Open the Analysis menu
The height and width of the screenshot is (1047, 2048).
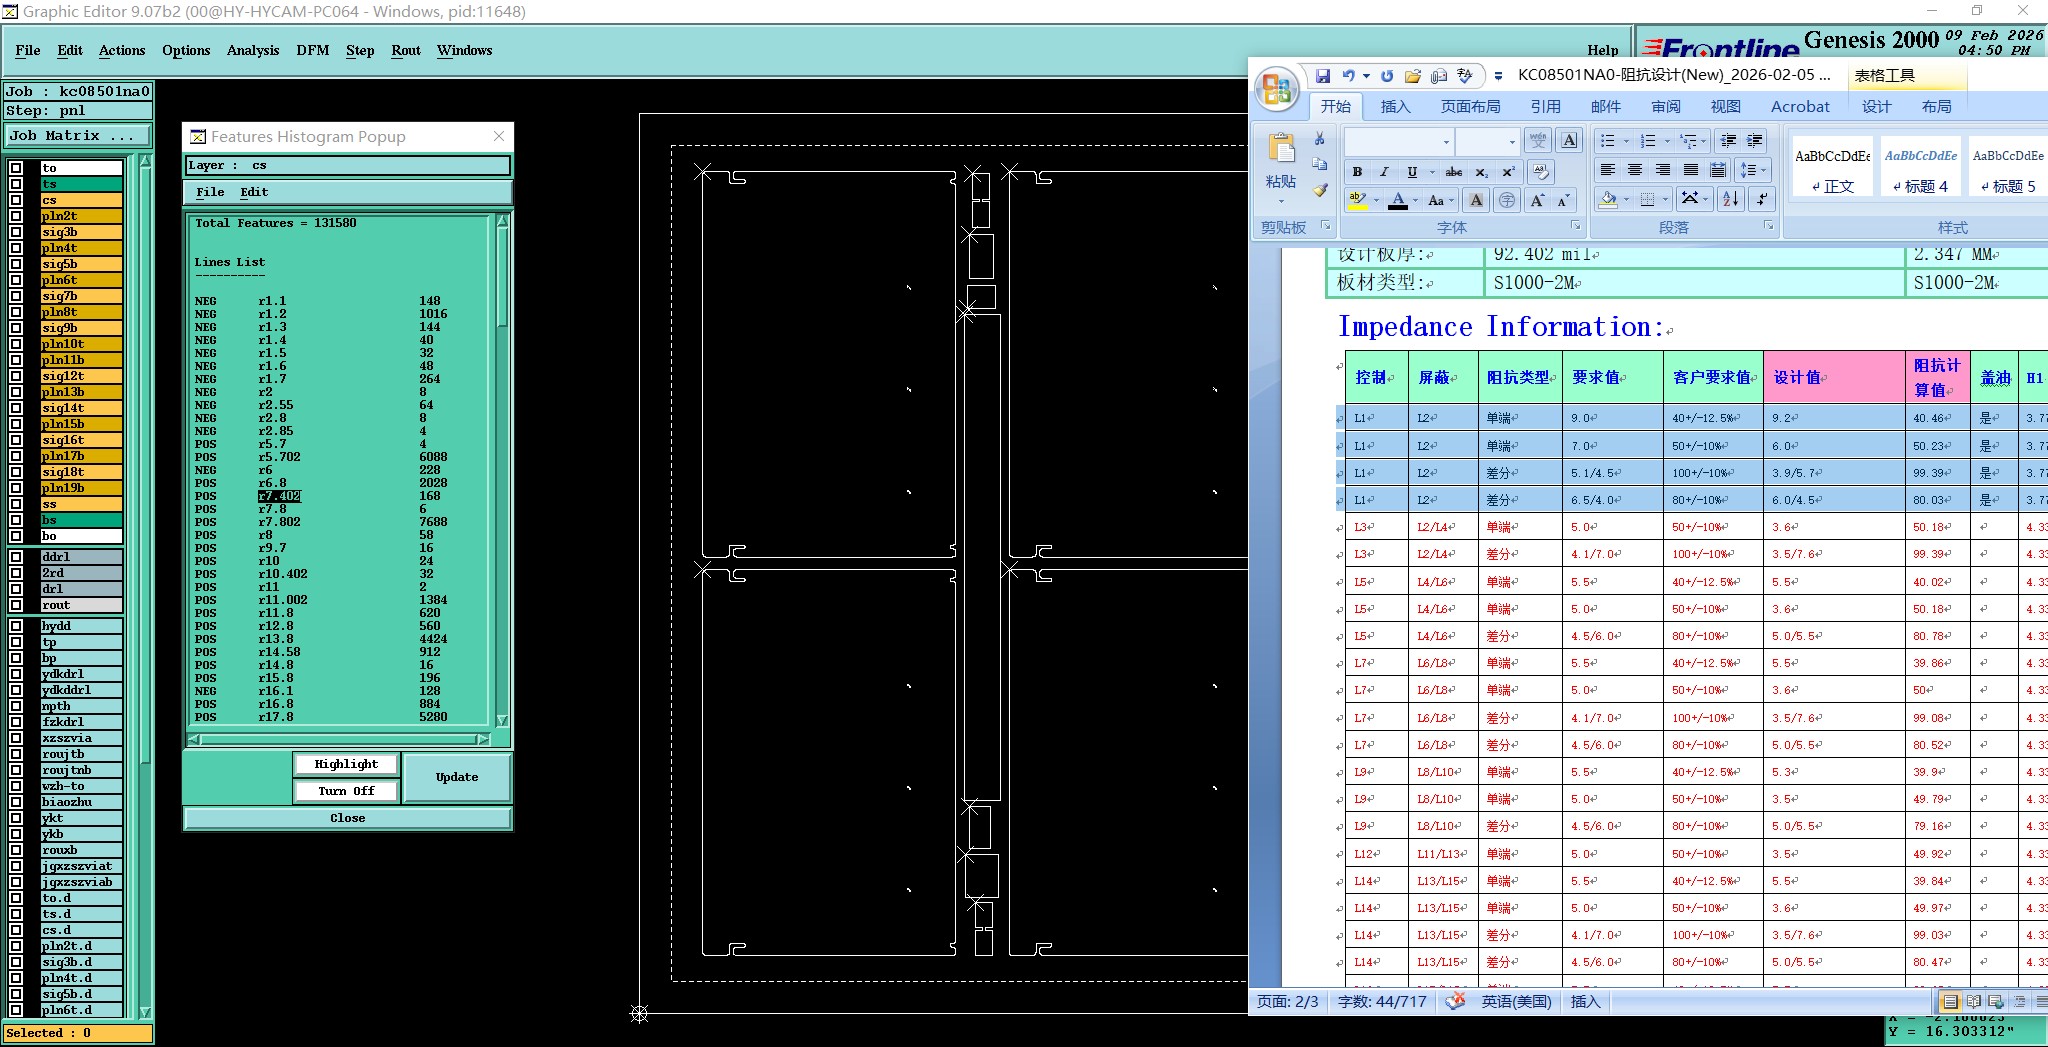(x=253, y=50)
